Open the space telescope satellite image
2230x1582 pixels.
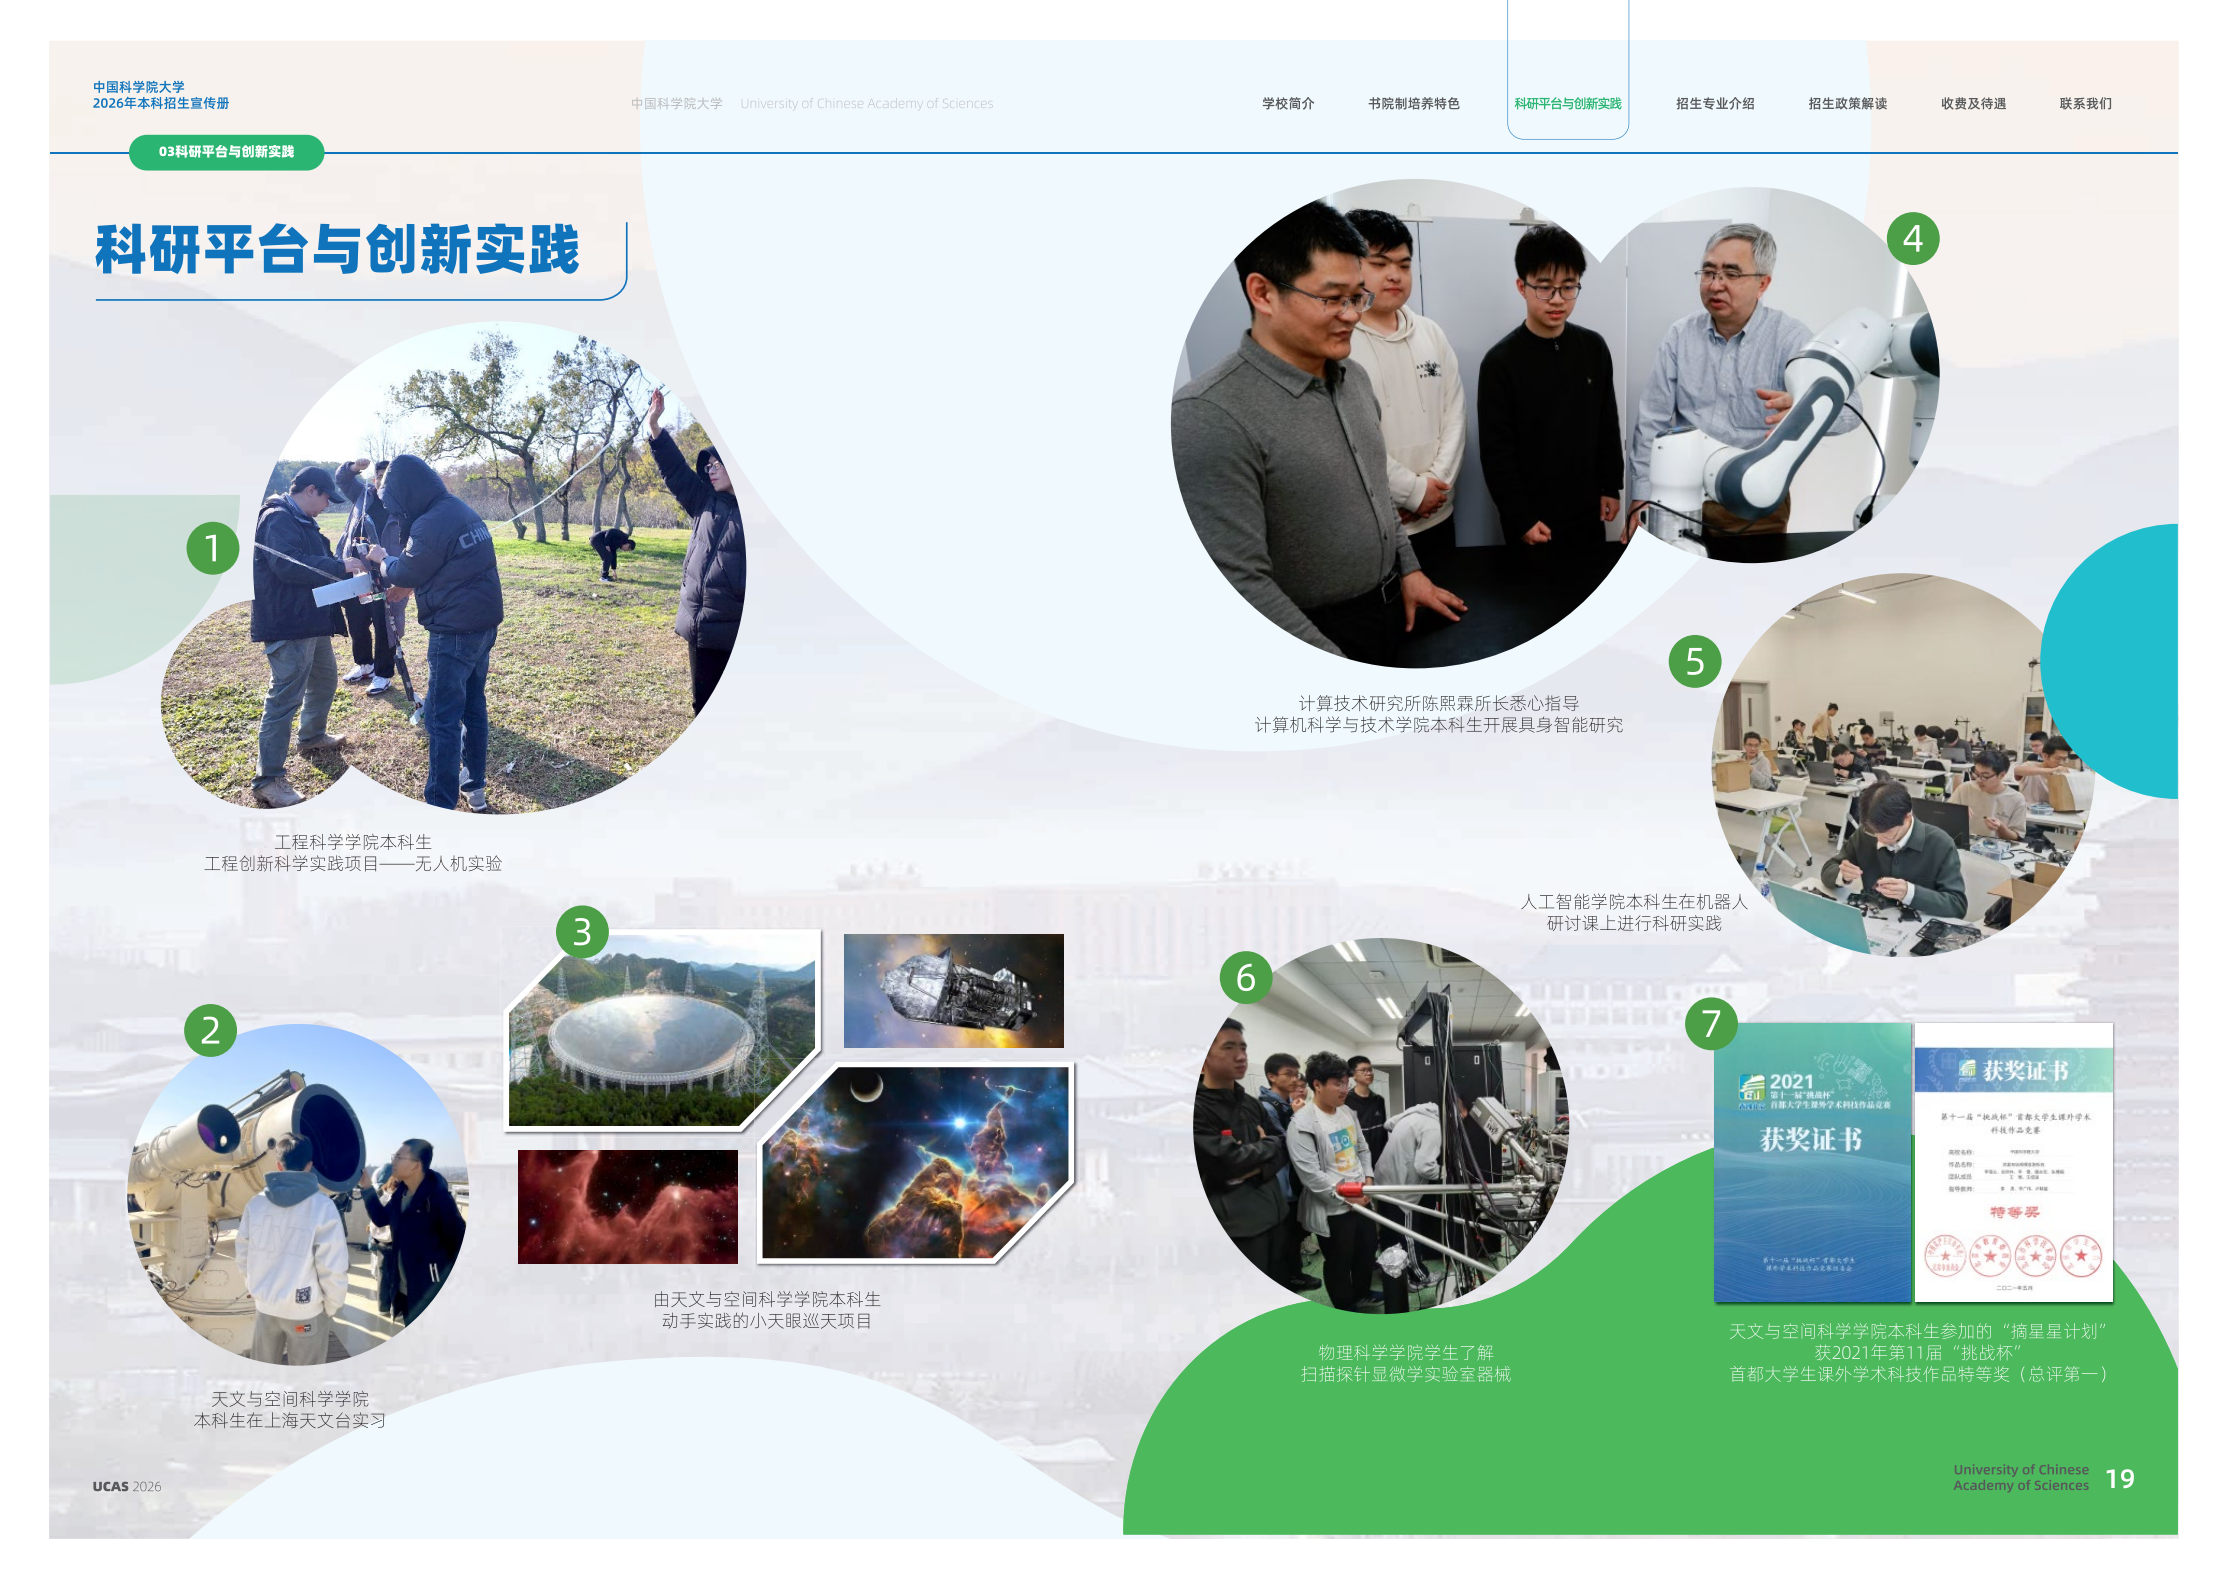pos(954,991)
